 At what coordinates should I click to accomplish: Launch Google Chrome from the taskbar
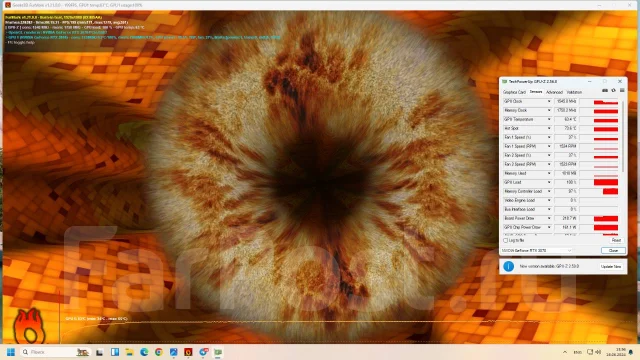click(159, 352)
